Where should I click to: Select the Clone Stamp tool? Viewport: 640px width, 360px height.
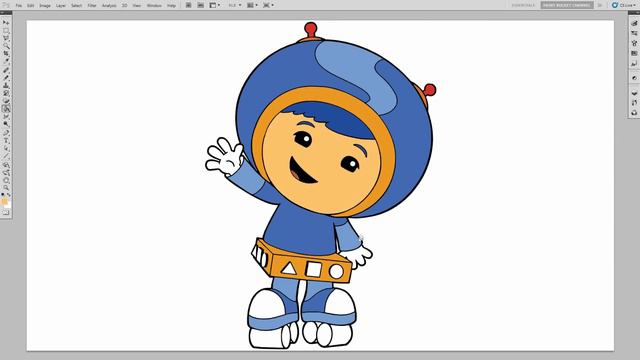[6, 85]
